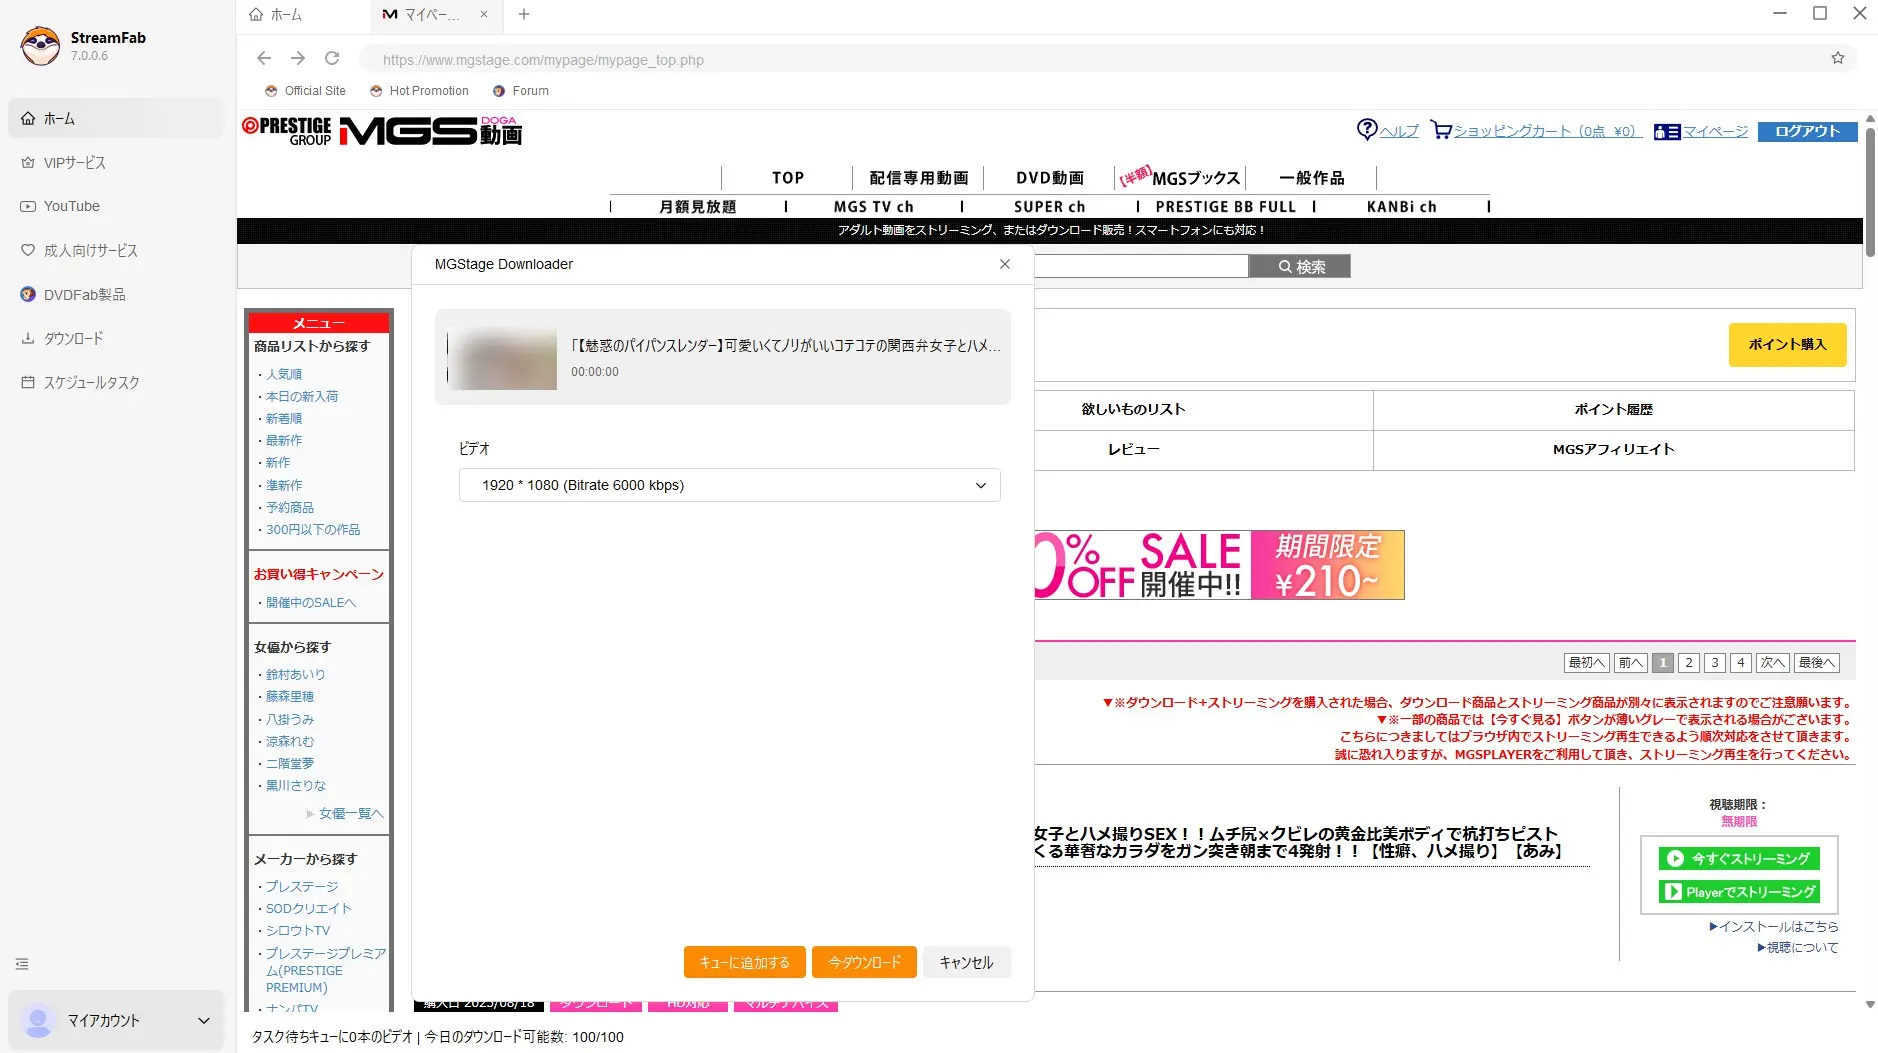Open the ダウンロード sidebar section
Image resolution: width=1878 pixels, height=1053 pixels.
point(116,338)
